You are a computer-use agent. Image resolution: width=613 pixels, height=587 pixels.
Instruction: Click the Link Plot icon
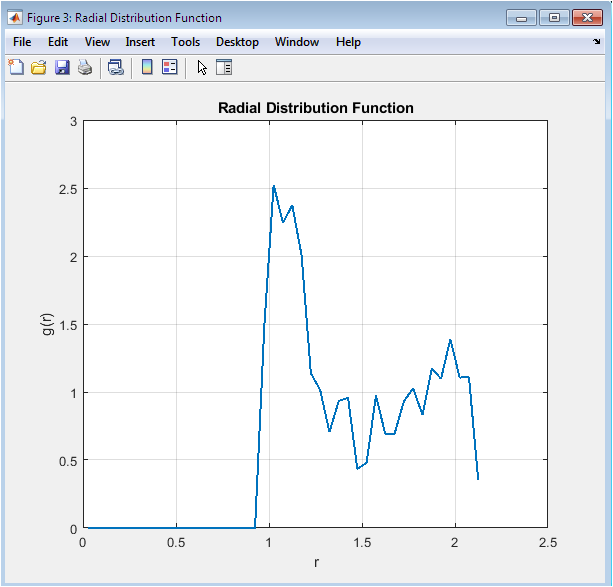116,67
